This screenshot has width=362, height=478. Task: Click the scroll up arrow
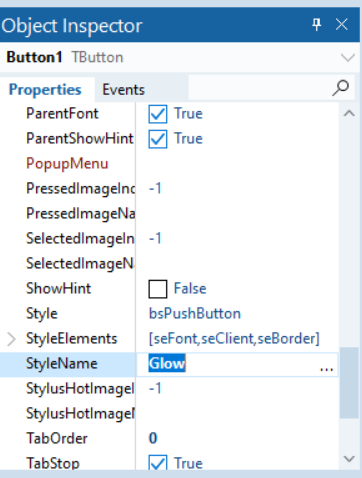[349, 114]
